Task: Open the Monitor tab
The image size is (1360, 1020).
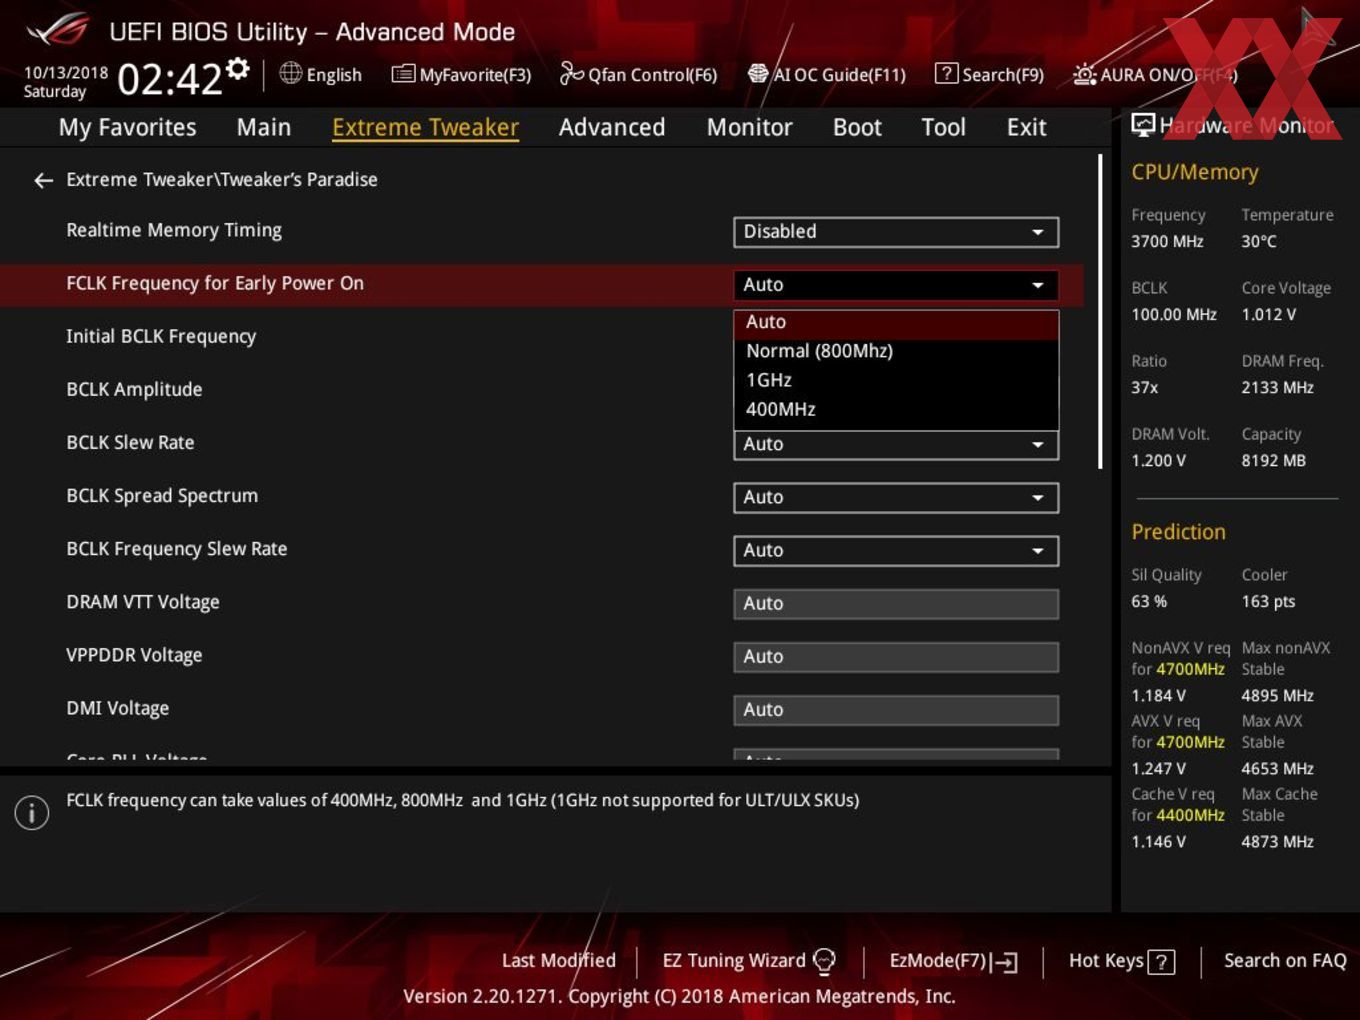Action: (750, 127)
